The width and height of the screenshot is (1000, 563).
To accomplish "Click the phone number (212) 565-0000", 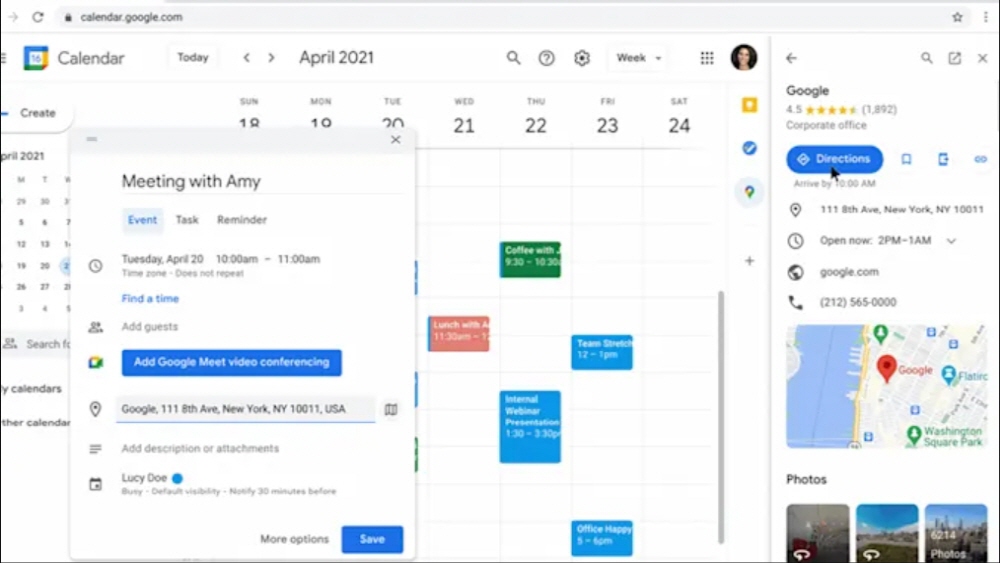I will pos(858,302).
